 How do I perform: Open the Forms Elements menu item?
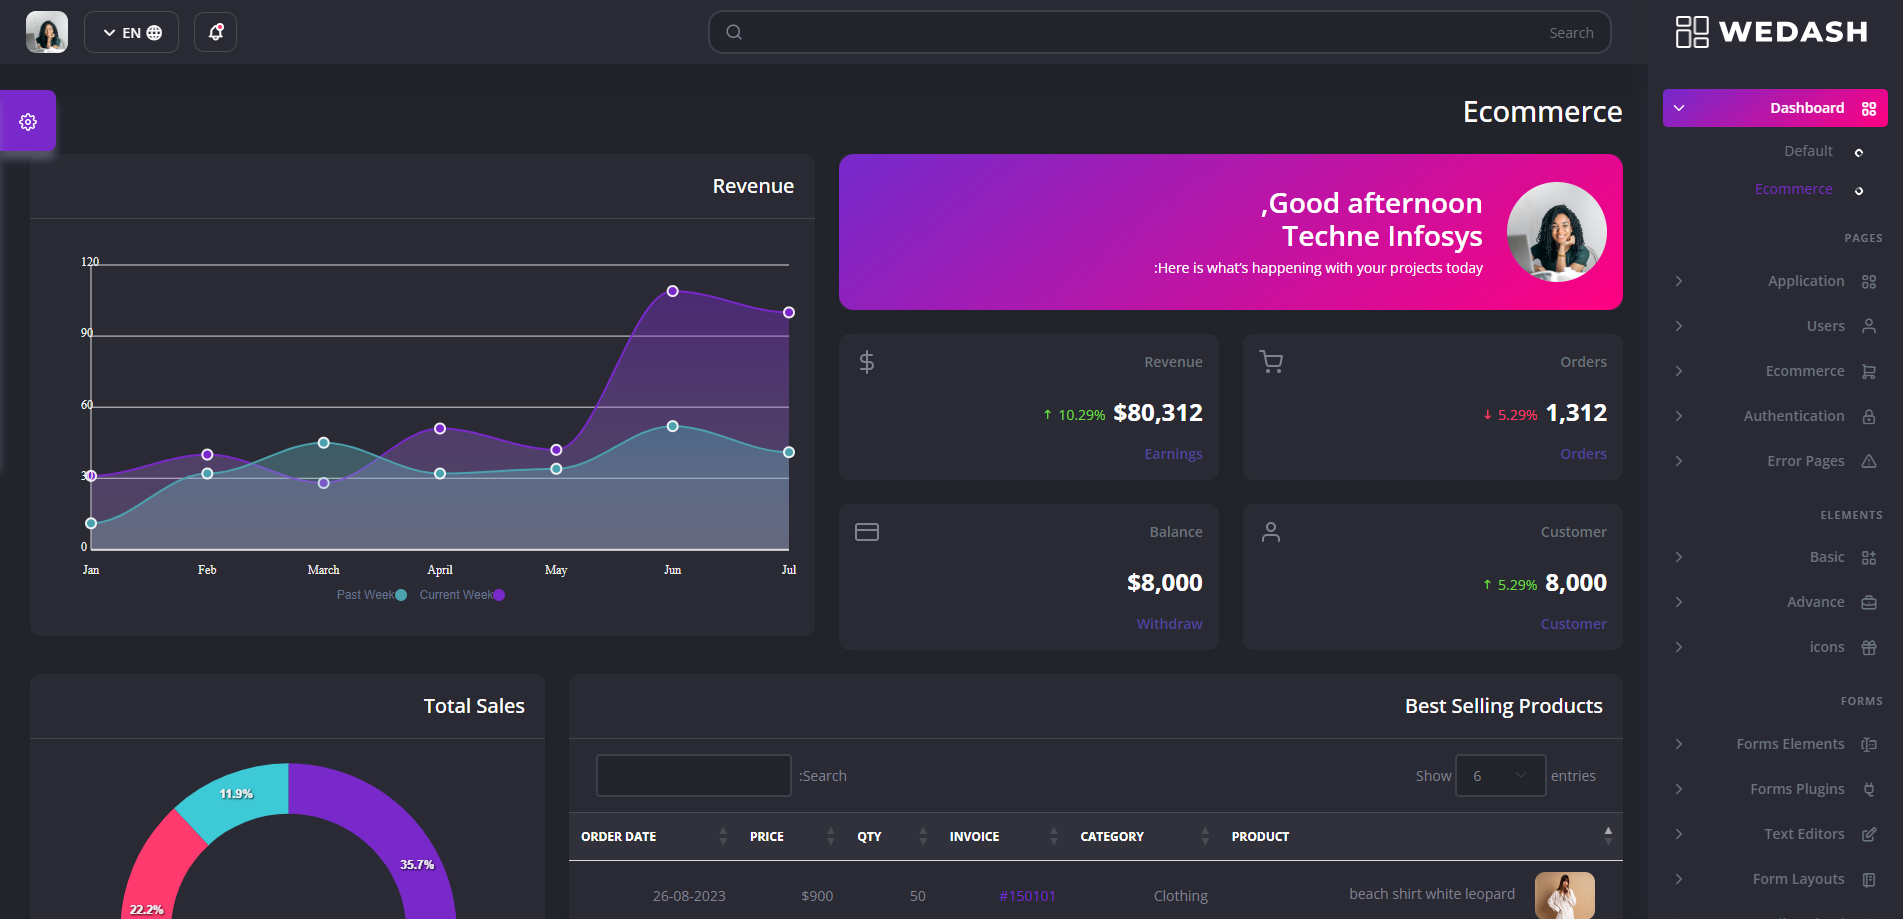click(x=1789, y=744)
